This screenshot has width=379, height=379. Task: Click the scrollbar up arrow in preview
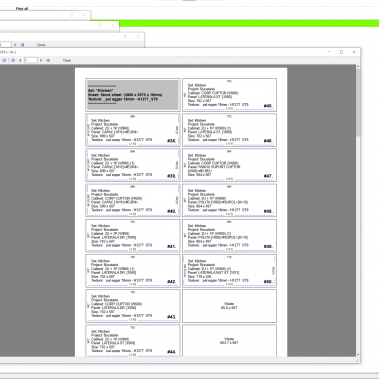tap(358, 67)
